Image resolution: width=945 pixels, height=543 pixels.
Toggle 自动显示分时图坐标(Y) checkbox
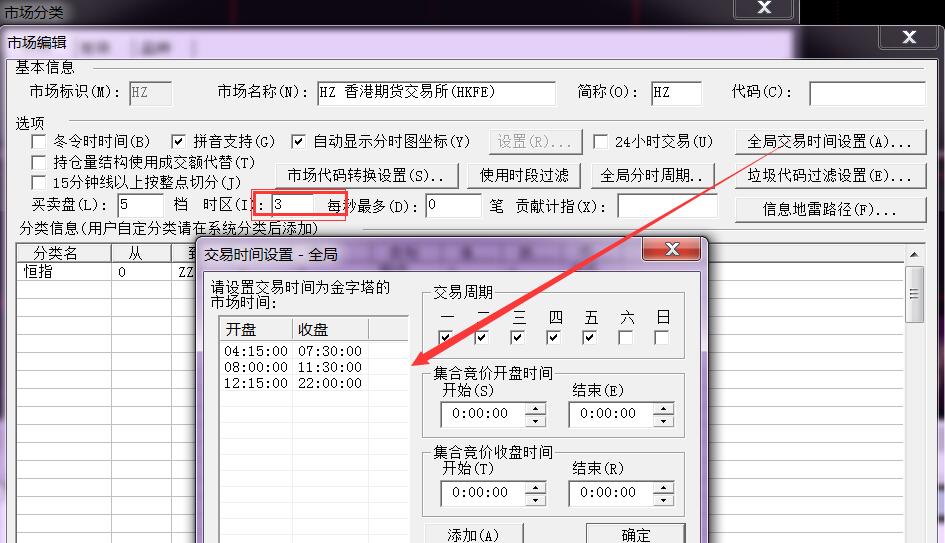point(298,142)
